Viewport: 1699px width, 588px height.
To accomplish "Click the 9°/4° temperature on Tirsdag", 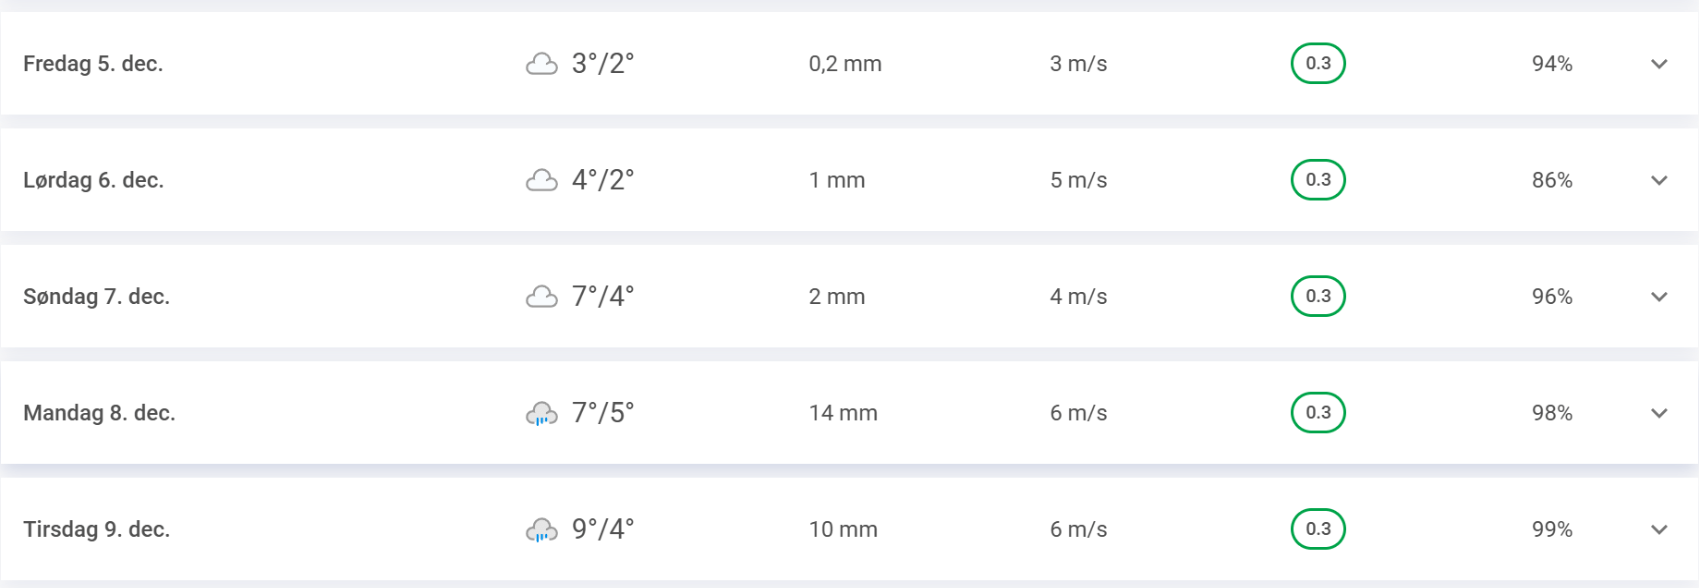I will [x=603, y=529].
